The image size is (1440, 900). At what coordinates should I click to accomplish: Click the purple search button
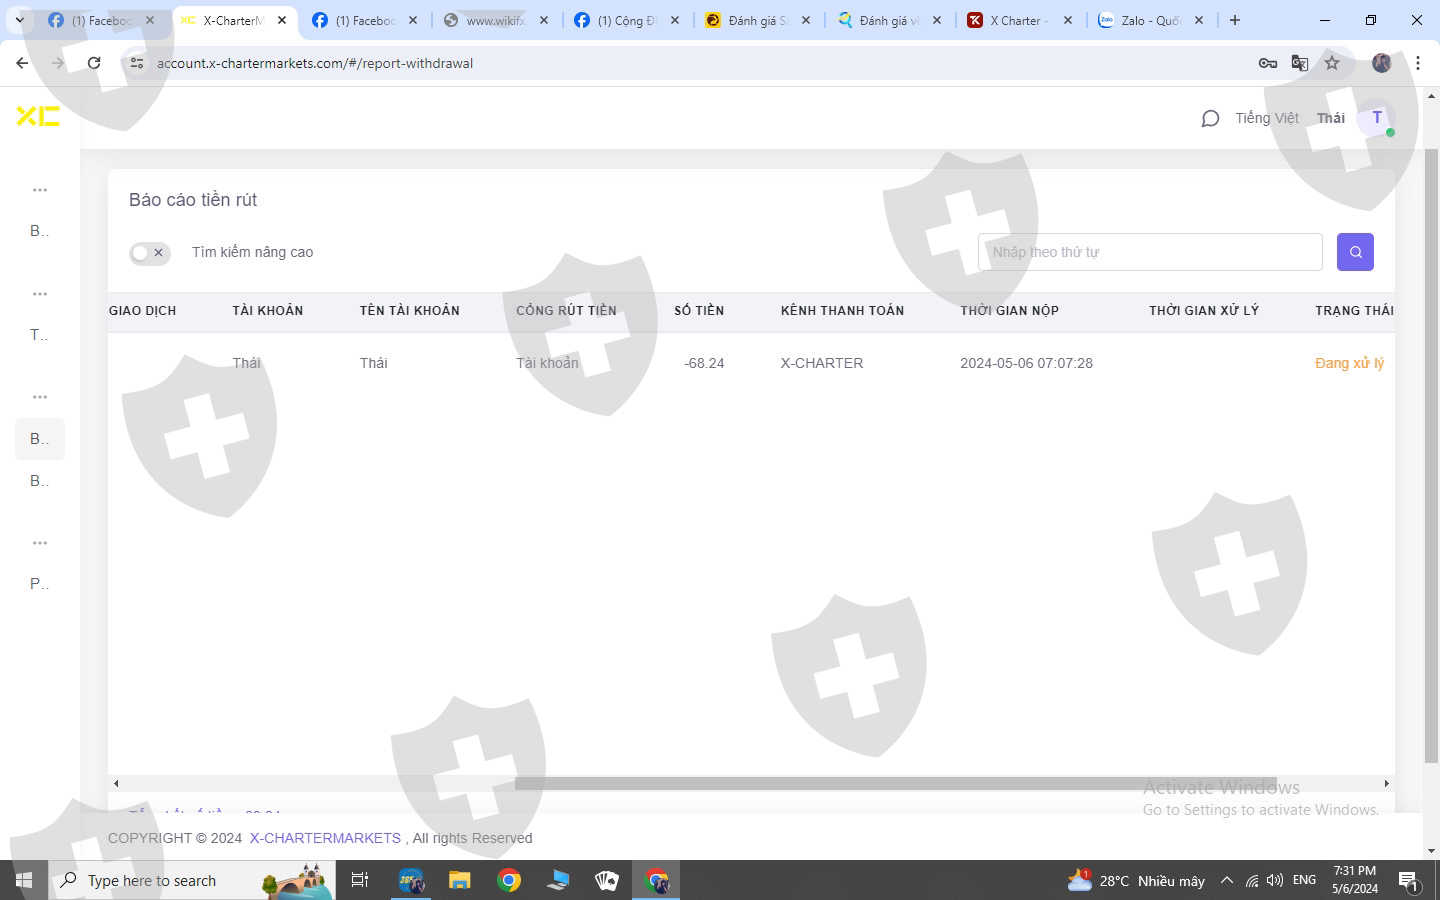[x=1355, y=252]
